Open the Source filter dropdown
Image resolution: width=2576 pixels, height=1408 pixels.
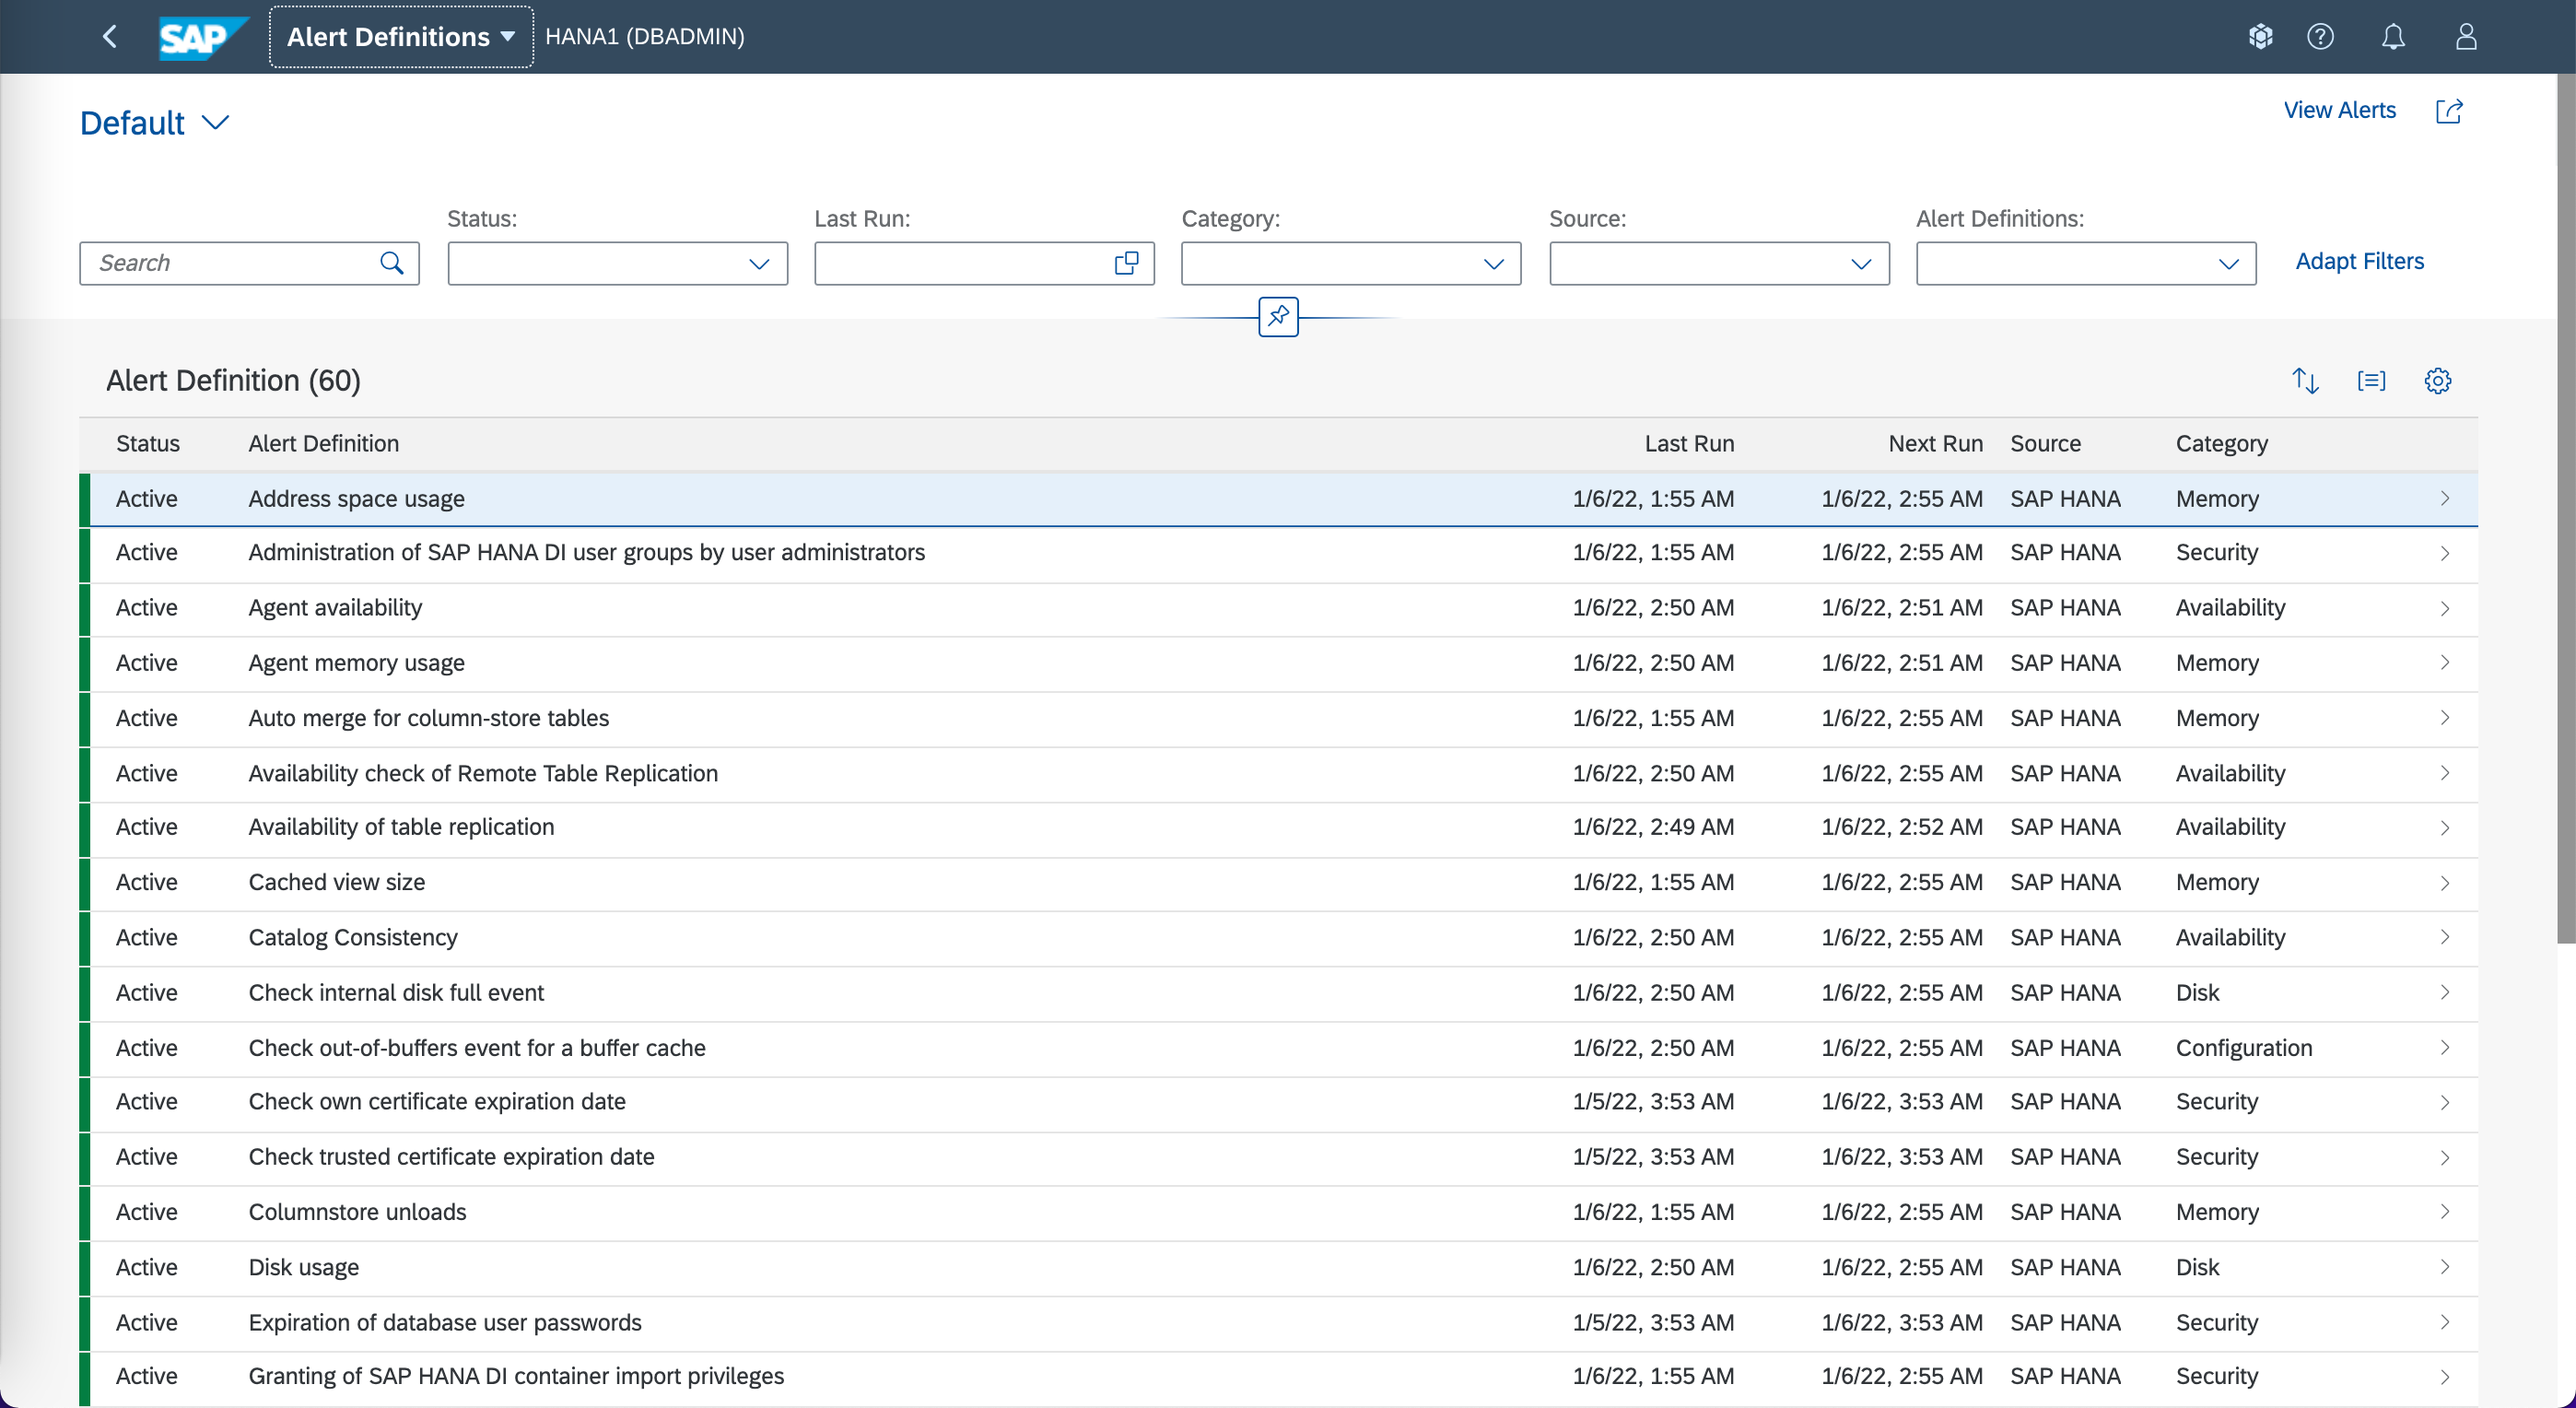[x=1860, y=264]
